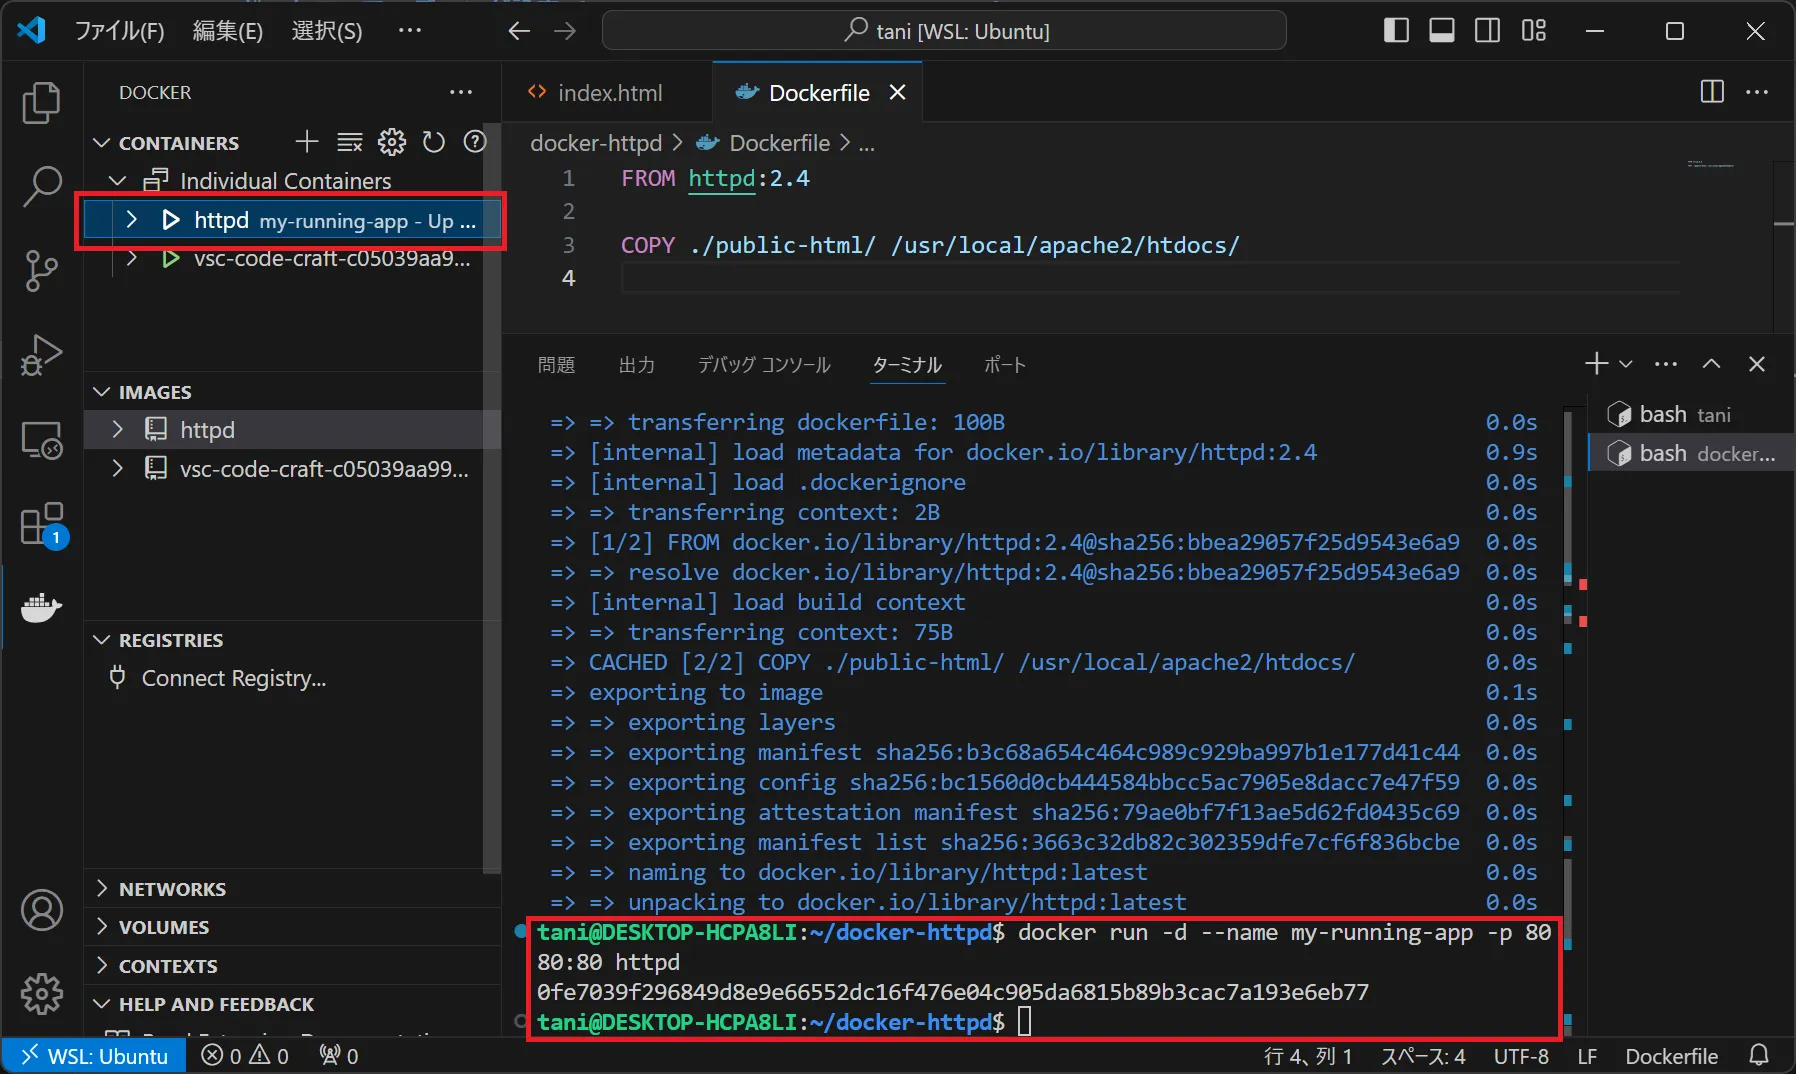1796x1074 pixels.
Task: Open the ファイル menu
Action: [119, 30]
